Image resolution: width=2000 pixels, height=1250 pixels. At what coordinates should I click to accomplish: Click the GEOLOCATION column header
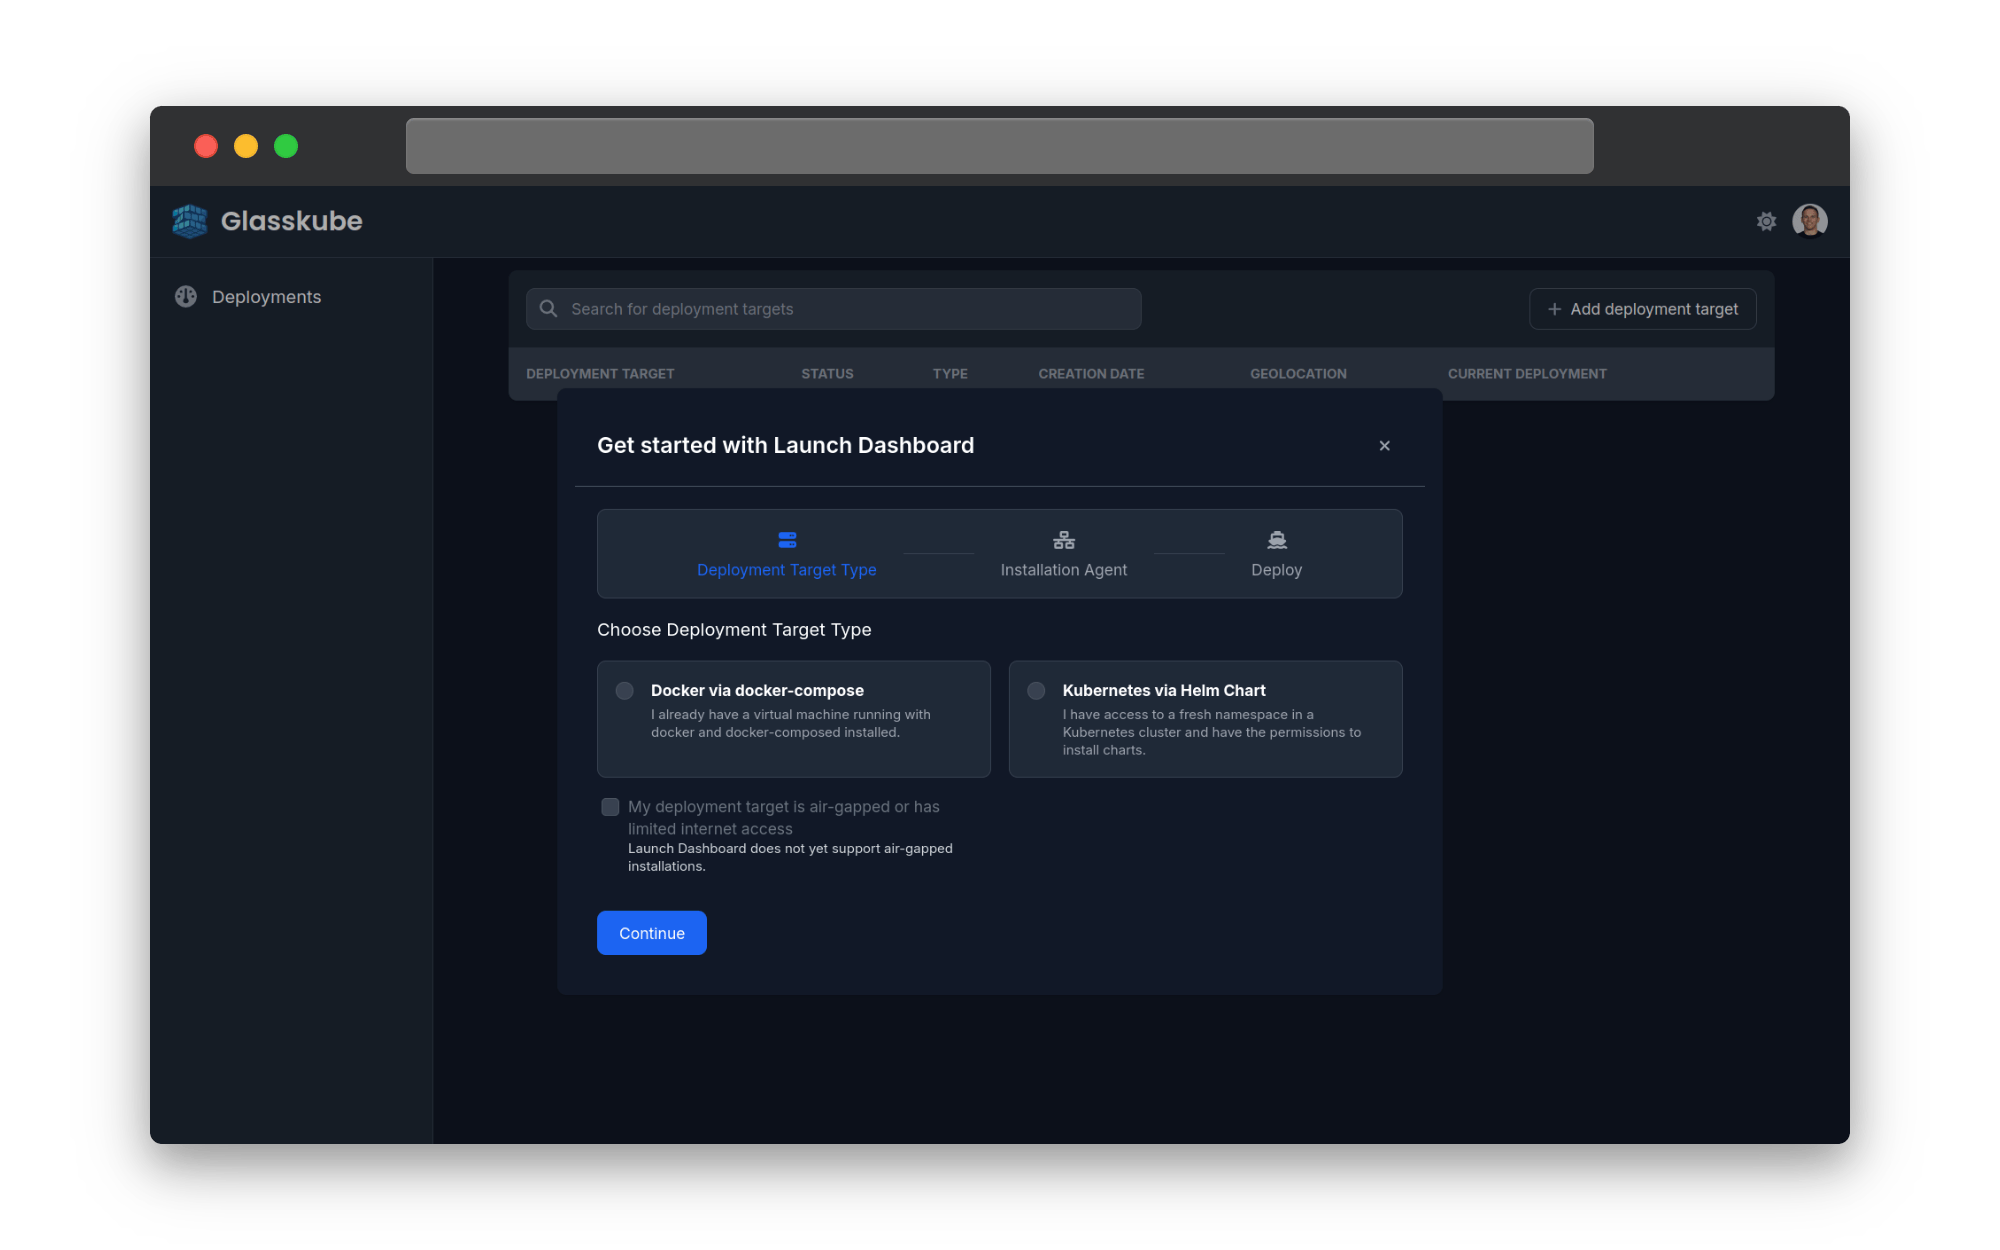click(1298, 374)
